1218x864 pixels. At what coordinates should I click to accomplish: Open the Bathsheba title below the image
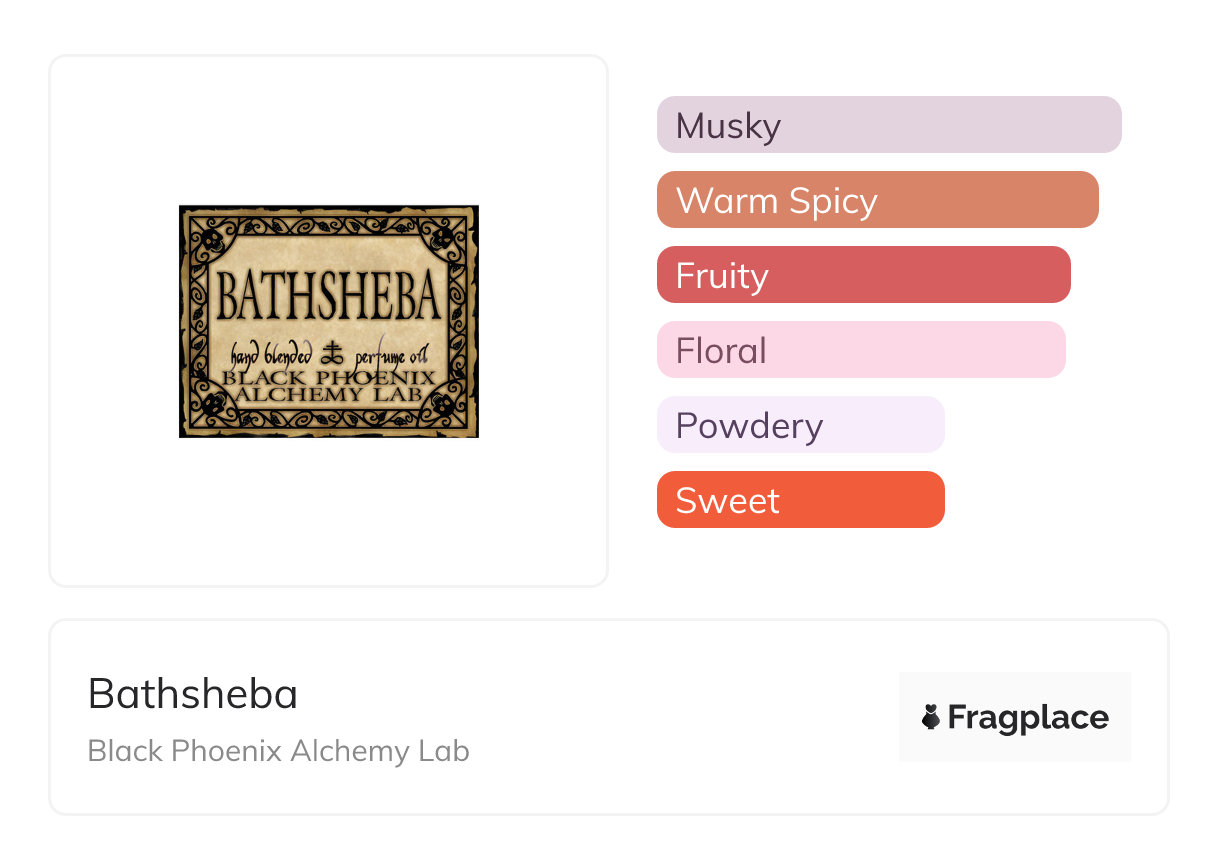(x=193, y=694)
